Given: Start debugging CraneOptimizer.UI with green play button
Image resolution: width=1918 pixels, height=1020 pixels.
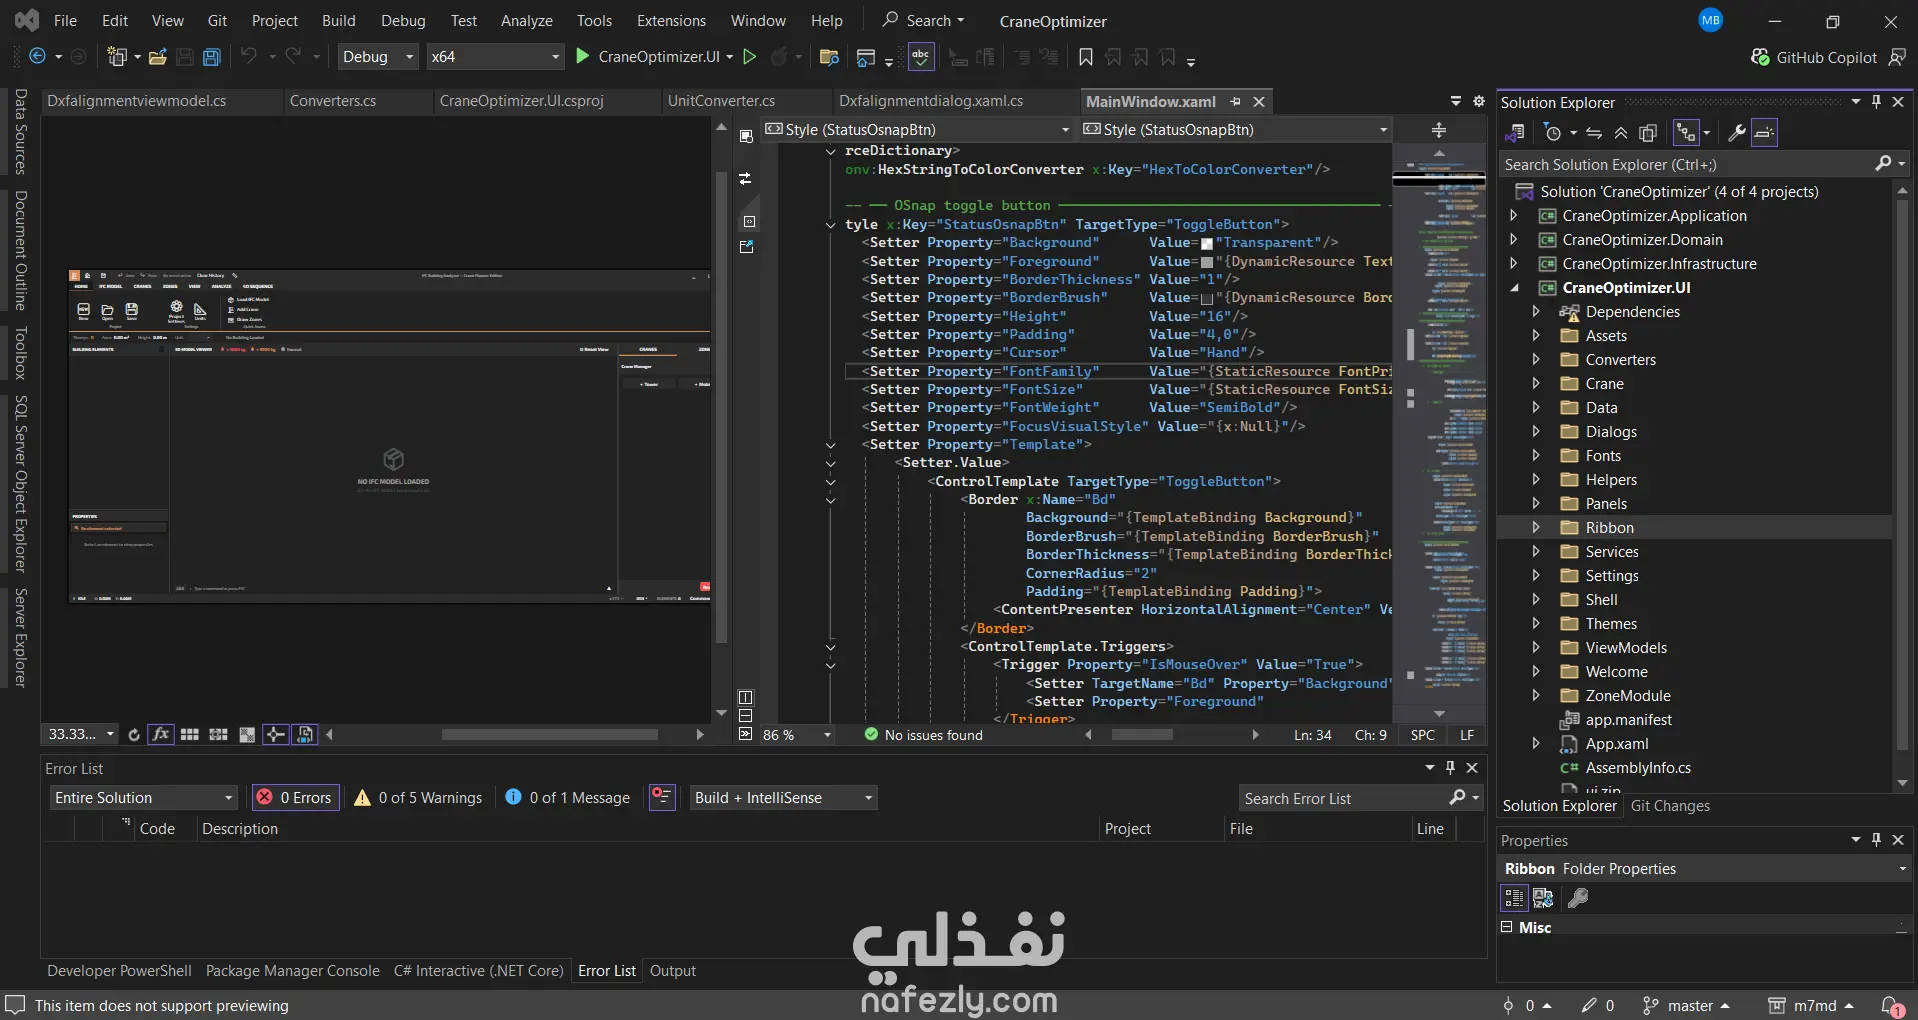Looking at the screenshot, I should pos(583,57).
